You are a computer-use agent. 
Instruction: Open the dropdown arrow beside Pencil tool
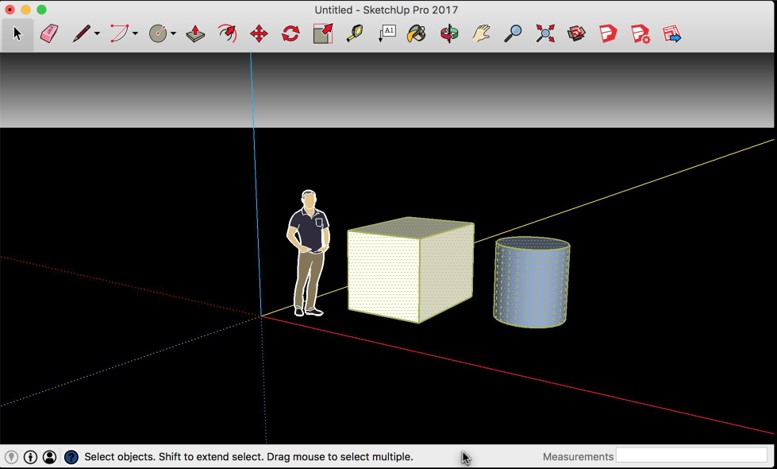pyautogui.click(x=97, y=34)
